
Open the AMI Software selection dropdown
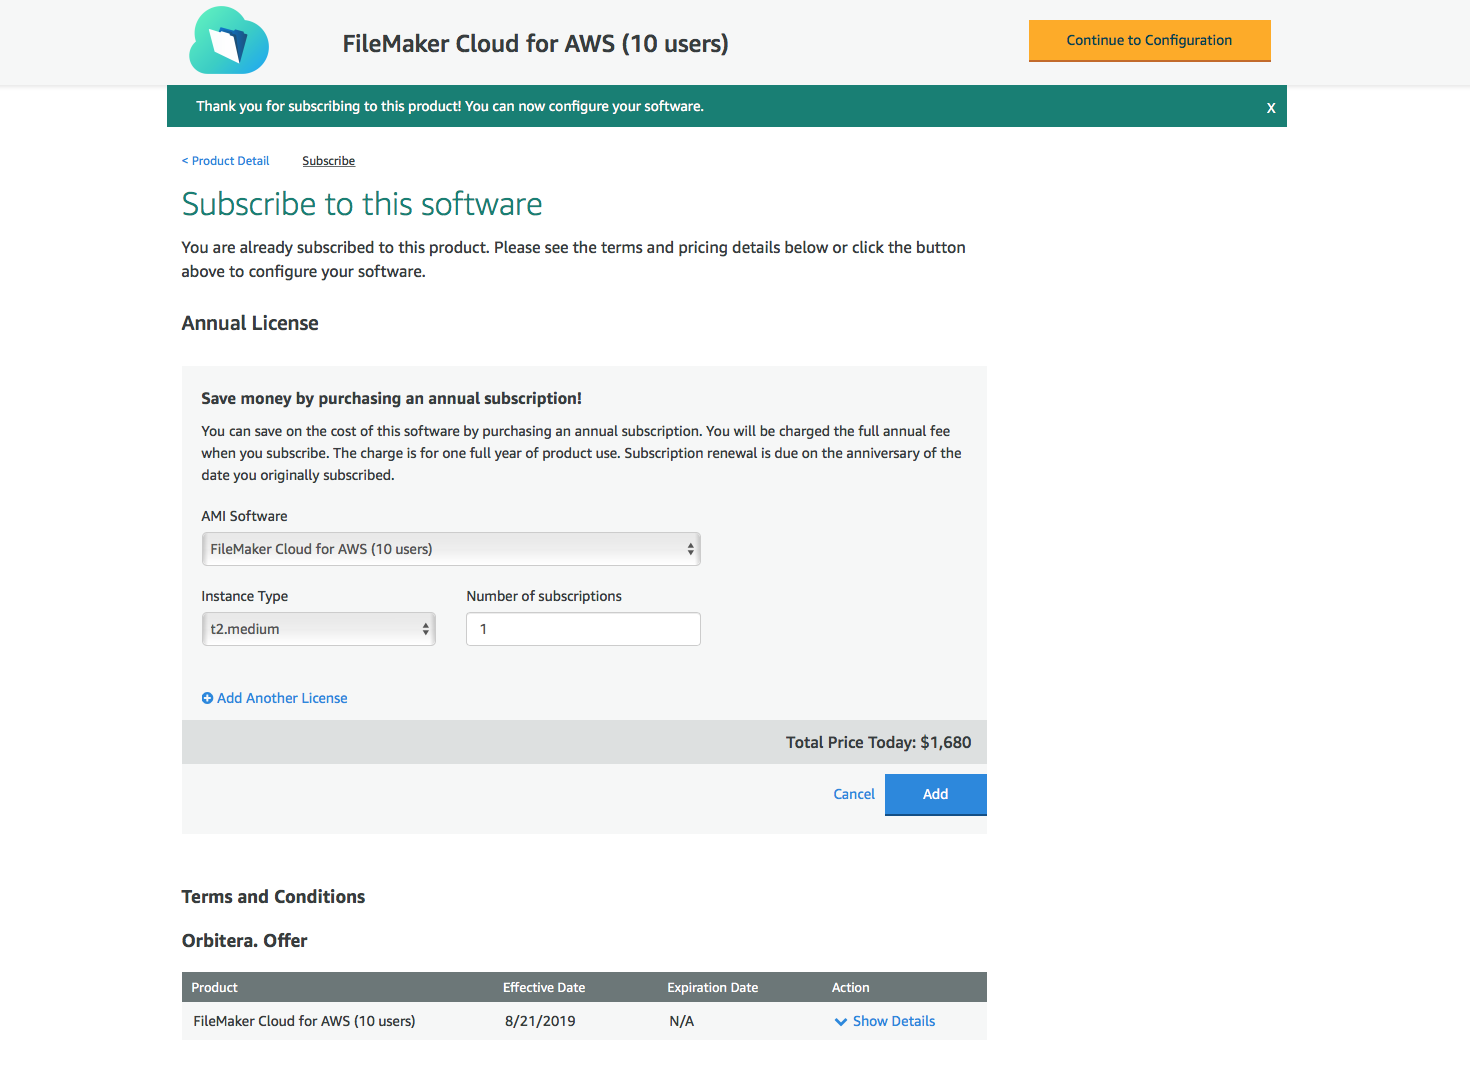(450, 549)
